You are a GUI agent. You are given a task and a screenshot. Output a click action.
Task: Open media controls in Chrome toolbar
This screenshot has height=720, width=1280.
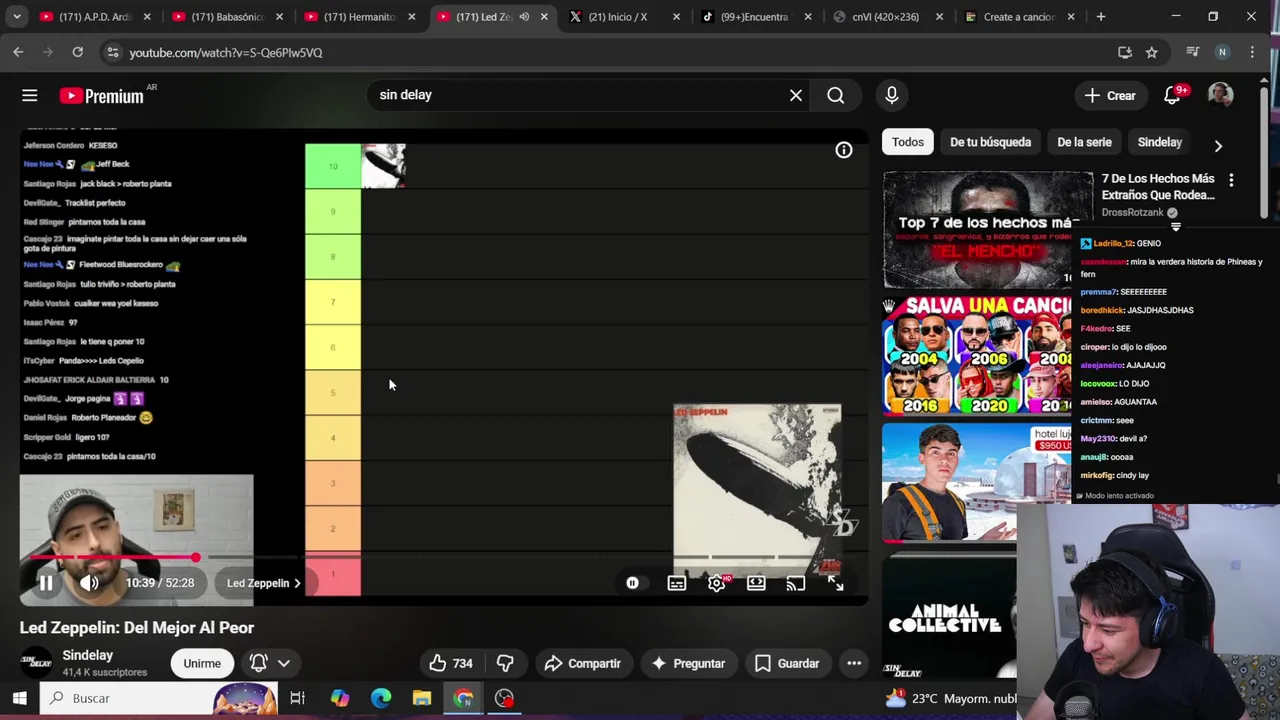point(1192,52)
